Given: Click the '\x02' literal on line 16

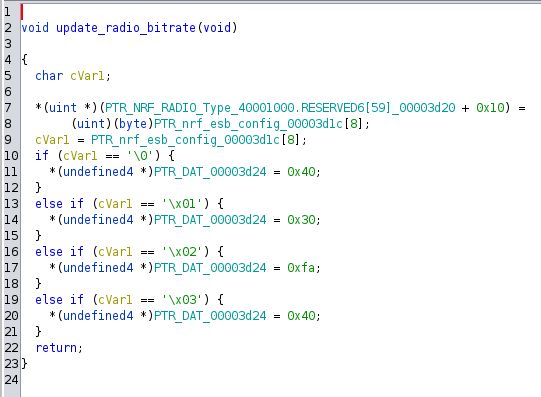Looking at the screenshot, I should click(x=182, y=251).
